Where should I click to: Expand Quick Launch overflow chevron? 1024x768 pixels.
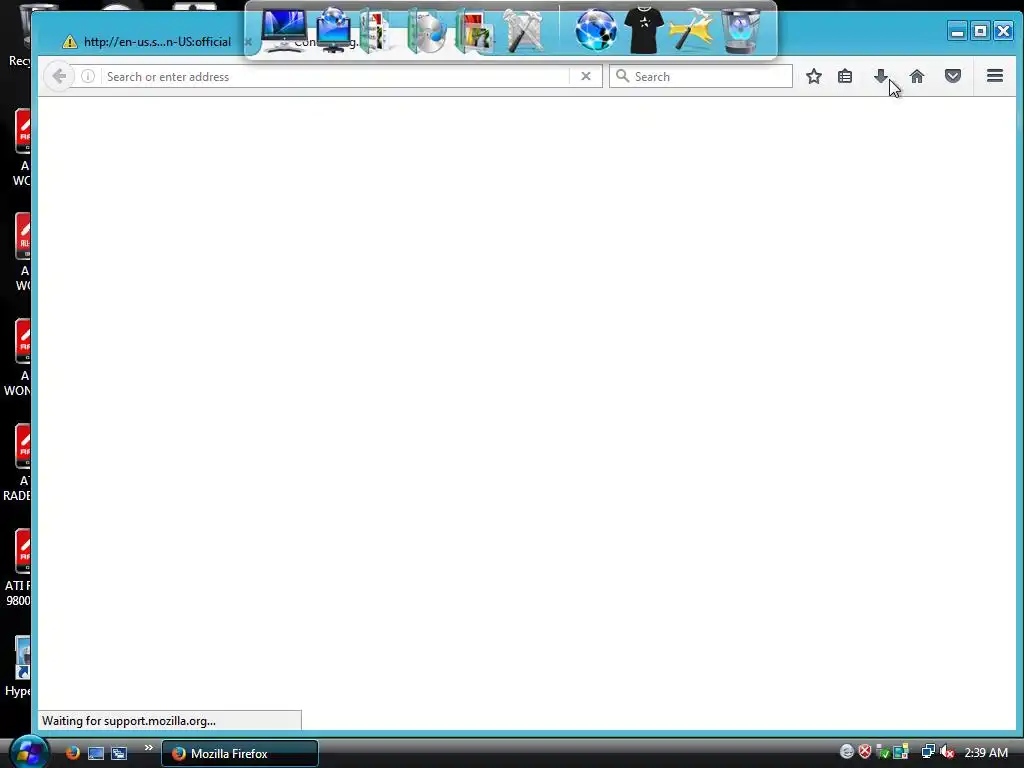tap(148, 748)
